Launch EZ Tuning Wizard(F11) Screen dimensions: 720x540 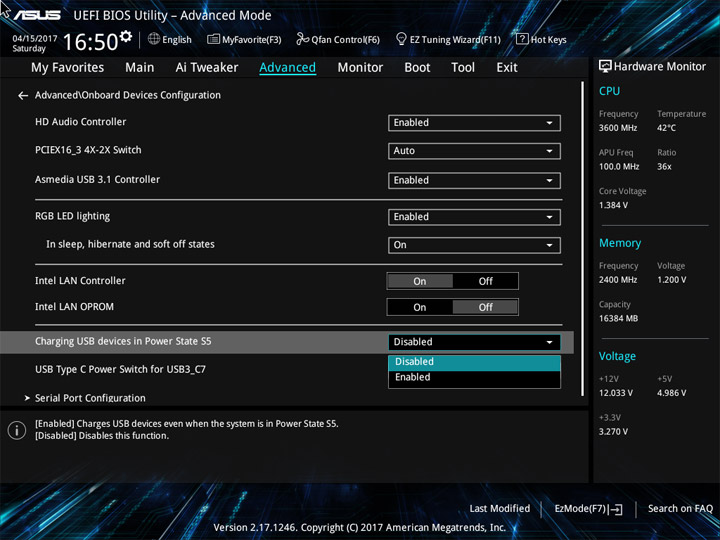coord(448,39)
